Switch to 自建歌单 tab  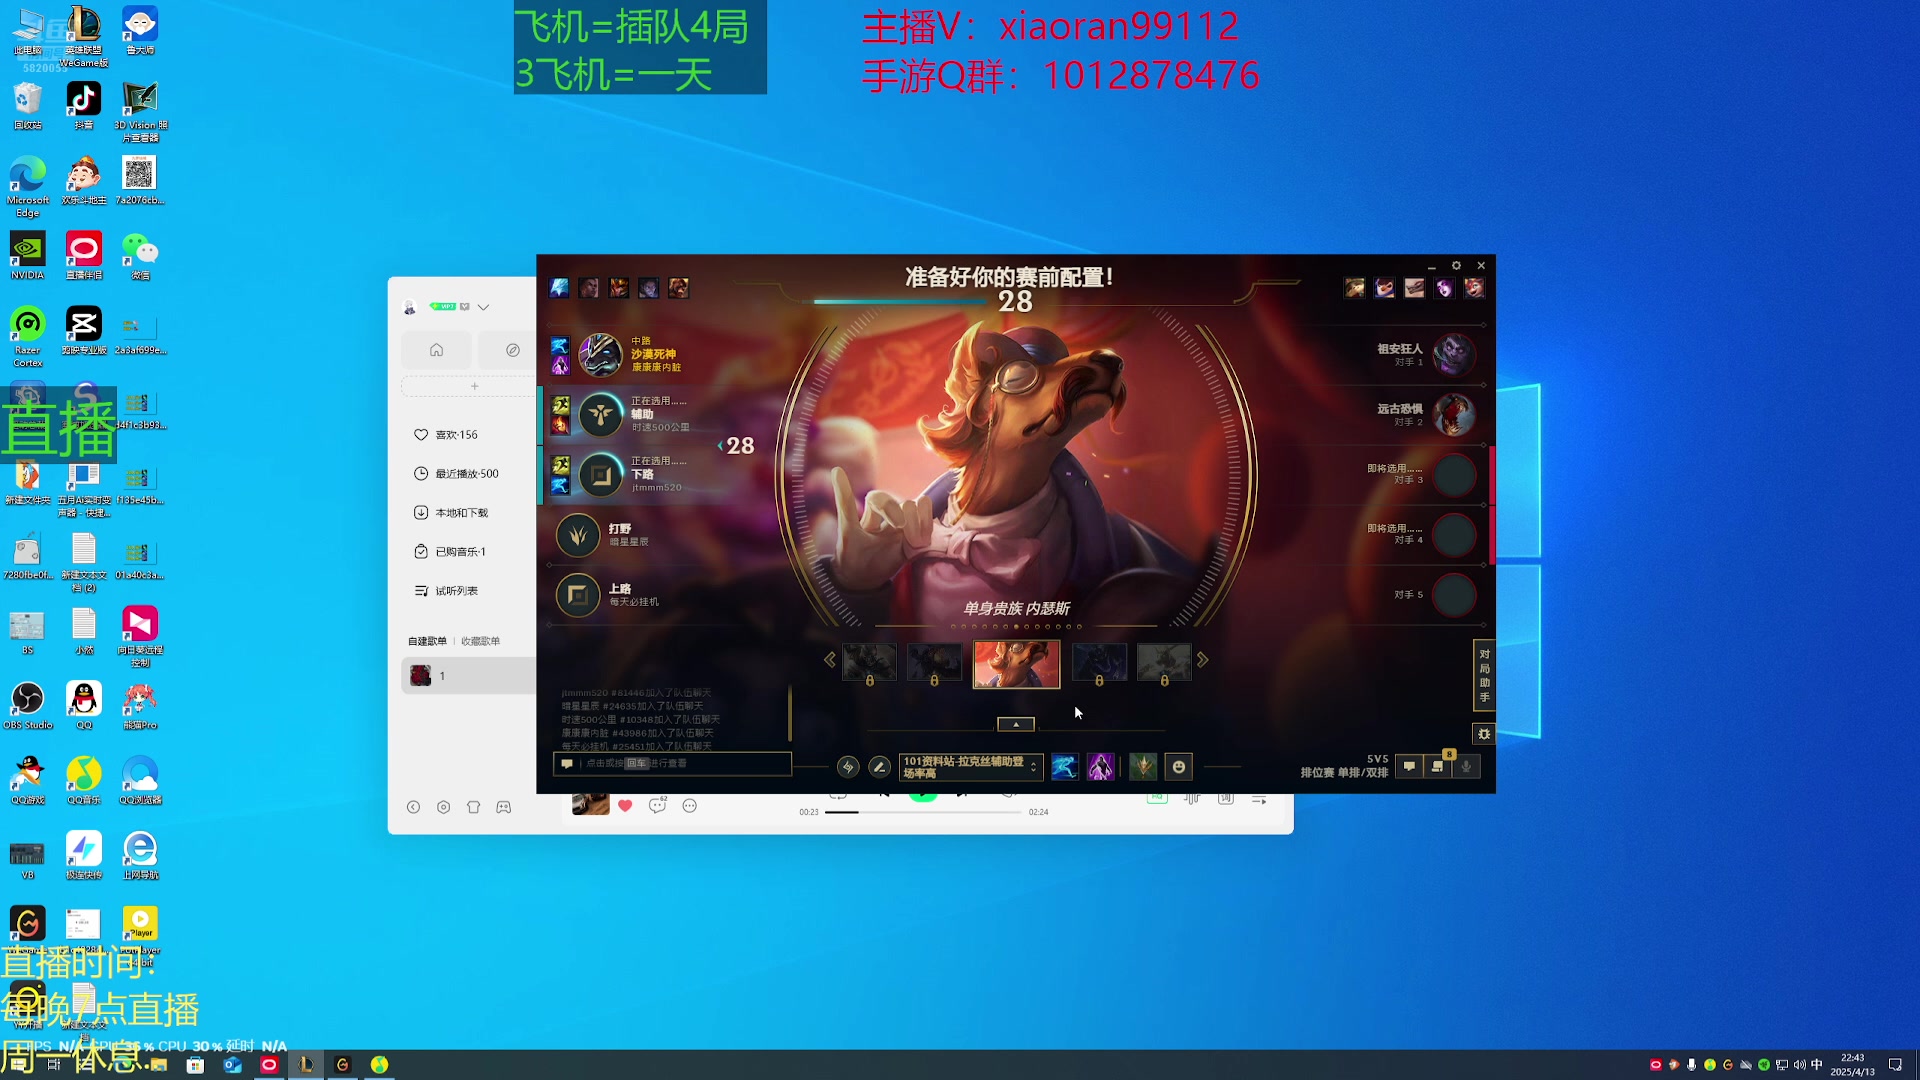[427, 641]
